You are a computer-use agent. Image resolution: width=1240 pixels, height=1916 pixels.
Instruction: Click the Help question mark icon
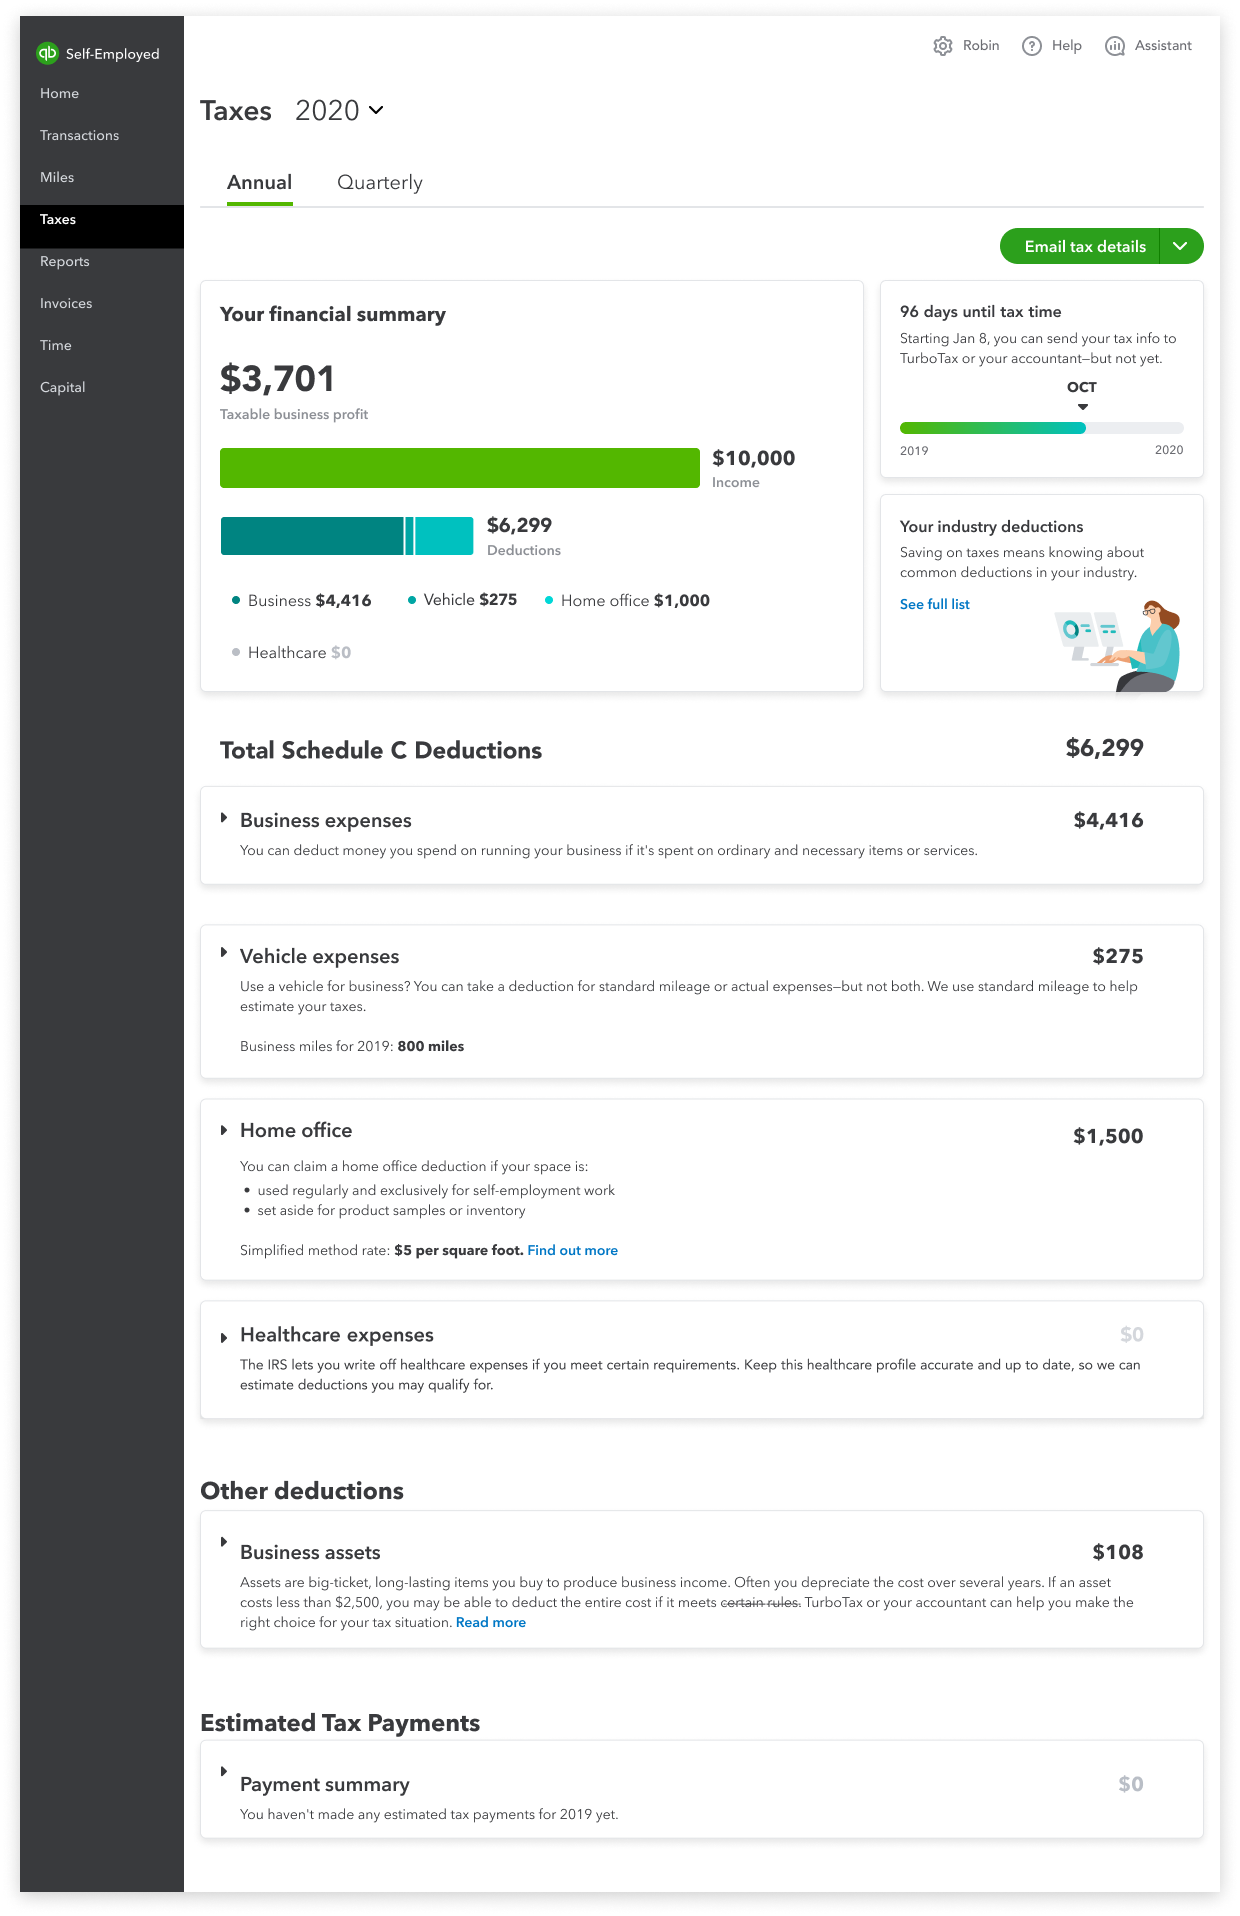pos(1032,46)
